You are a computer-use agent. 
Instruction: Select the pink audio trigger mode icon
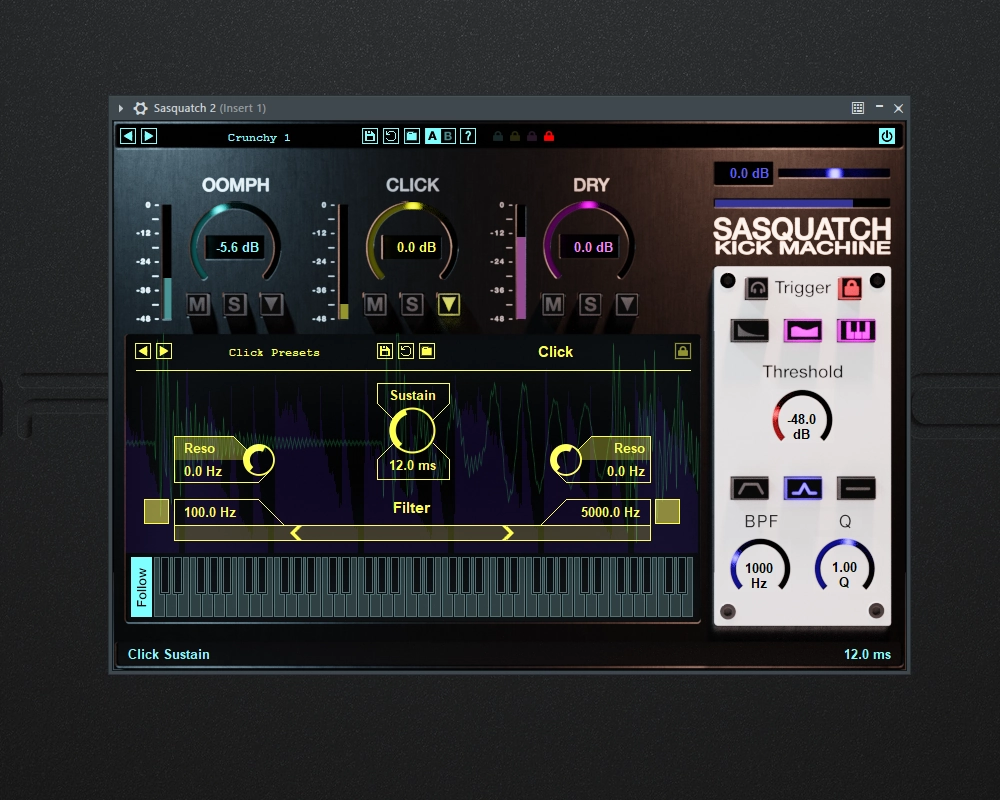click(802, 330)
